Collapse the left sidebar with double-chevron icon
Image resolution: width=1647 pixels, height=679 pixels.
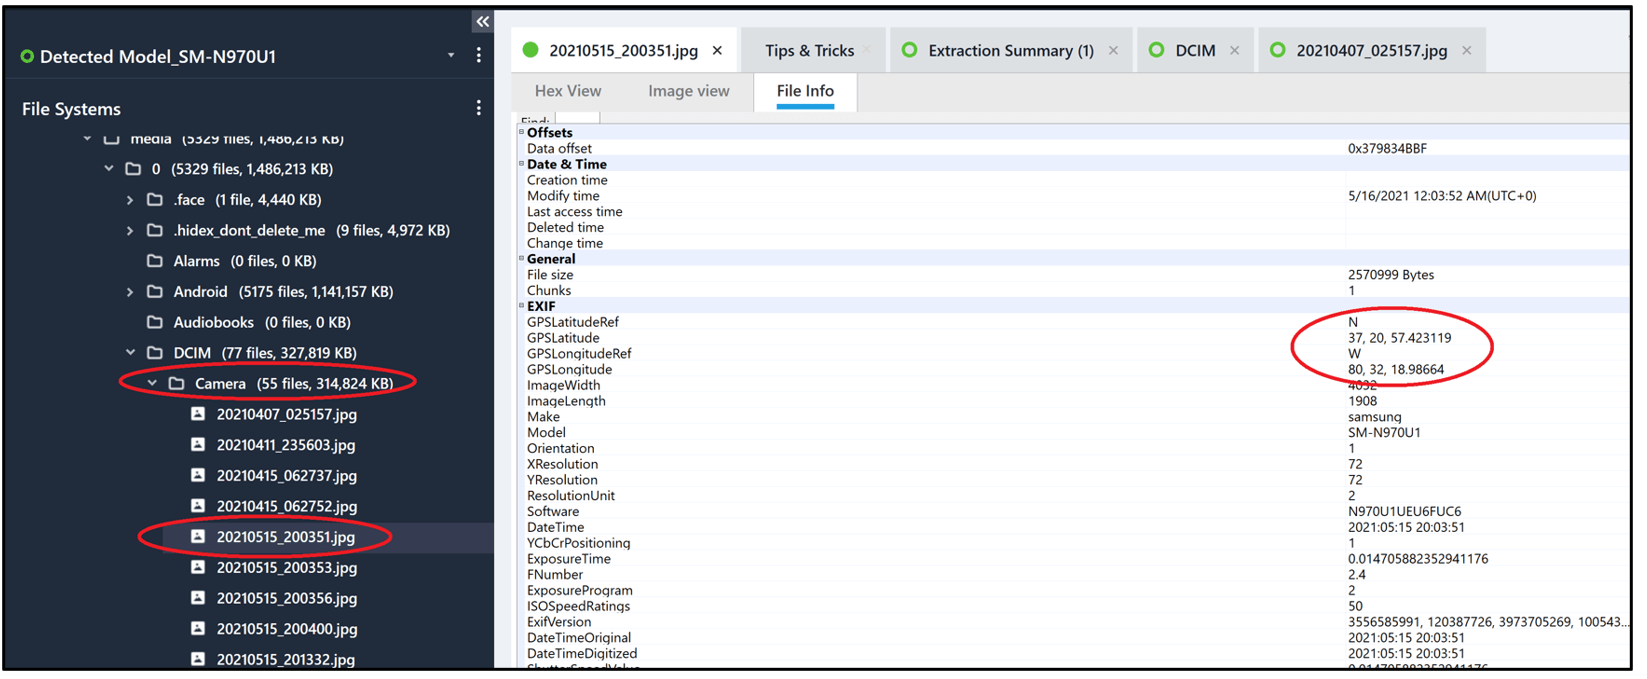click(482, 21)
